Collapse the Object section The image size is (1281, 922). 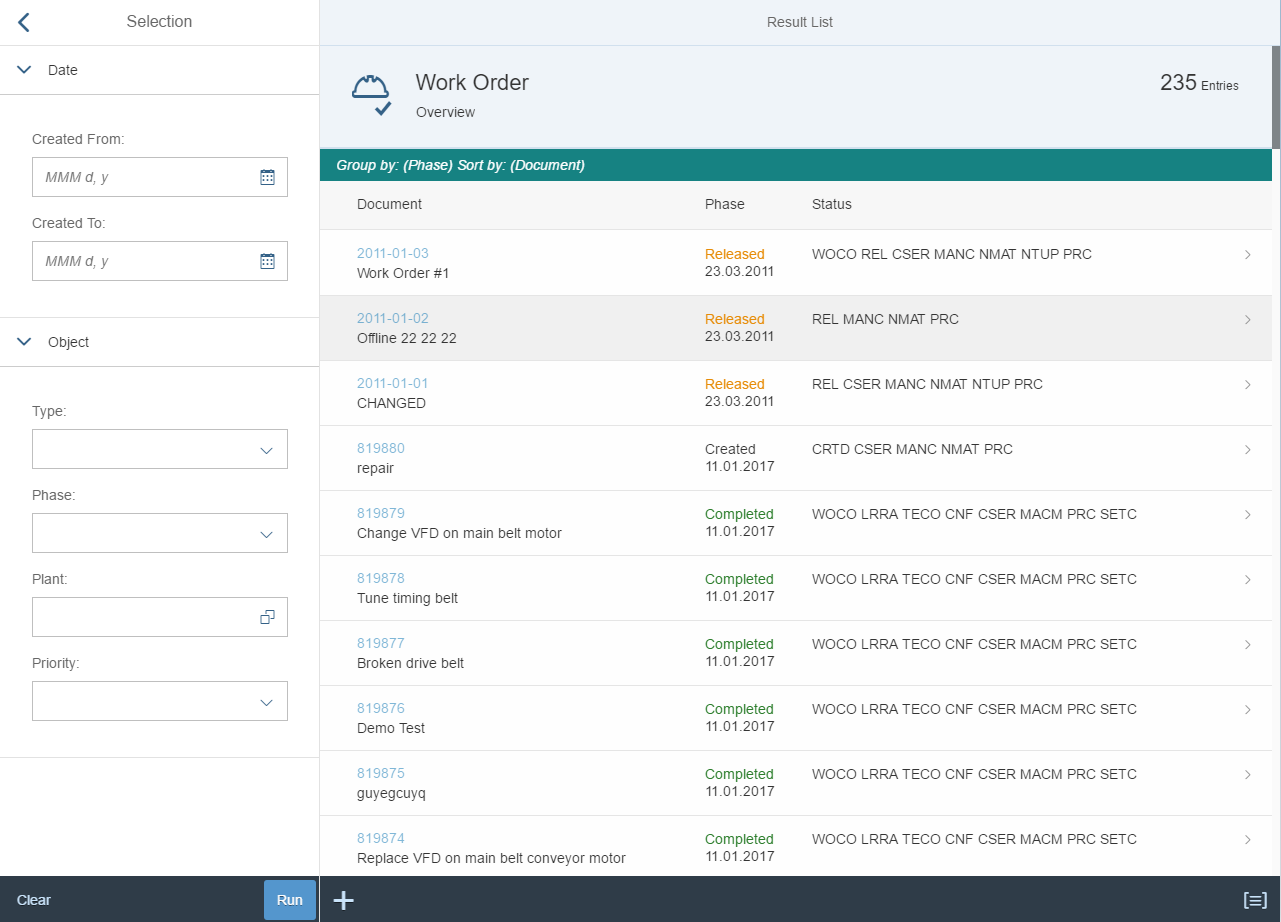coord(24,341)
